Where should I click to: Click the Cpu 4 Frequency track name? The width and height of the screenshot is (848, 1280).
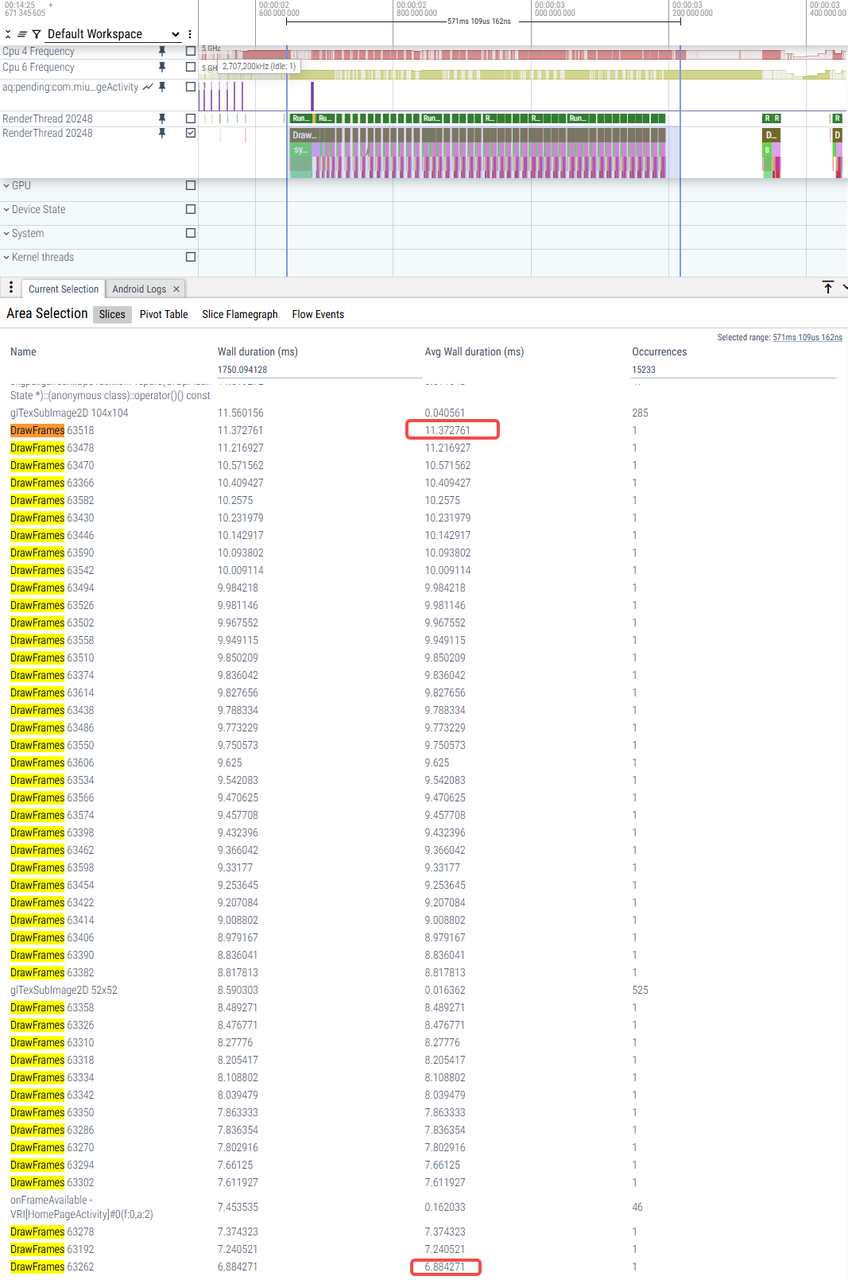pos(38,51)
